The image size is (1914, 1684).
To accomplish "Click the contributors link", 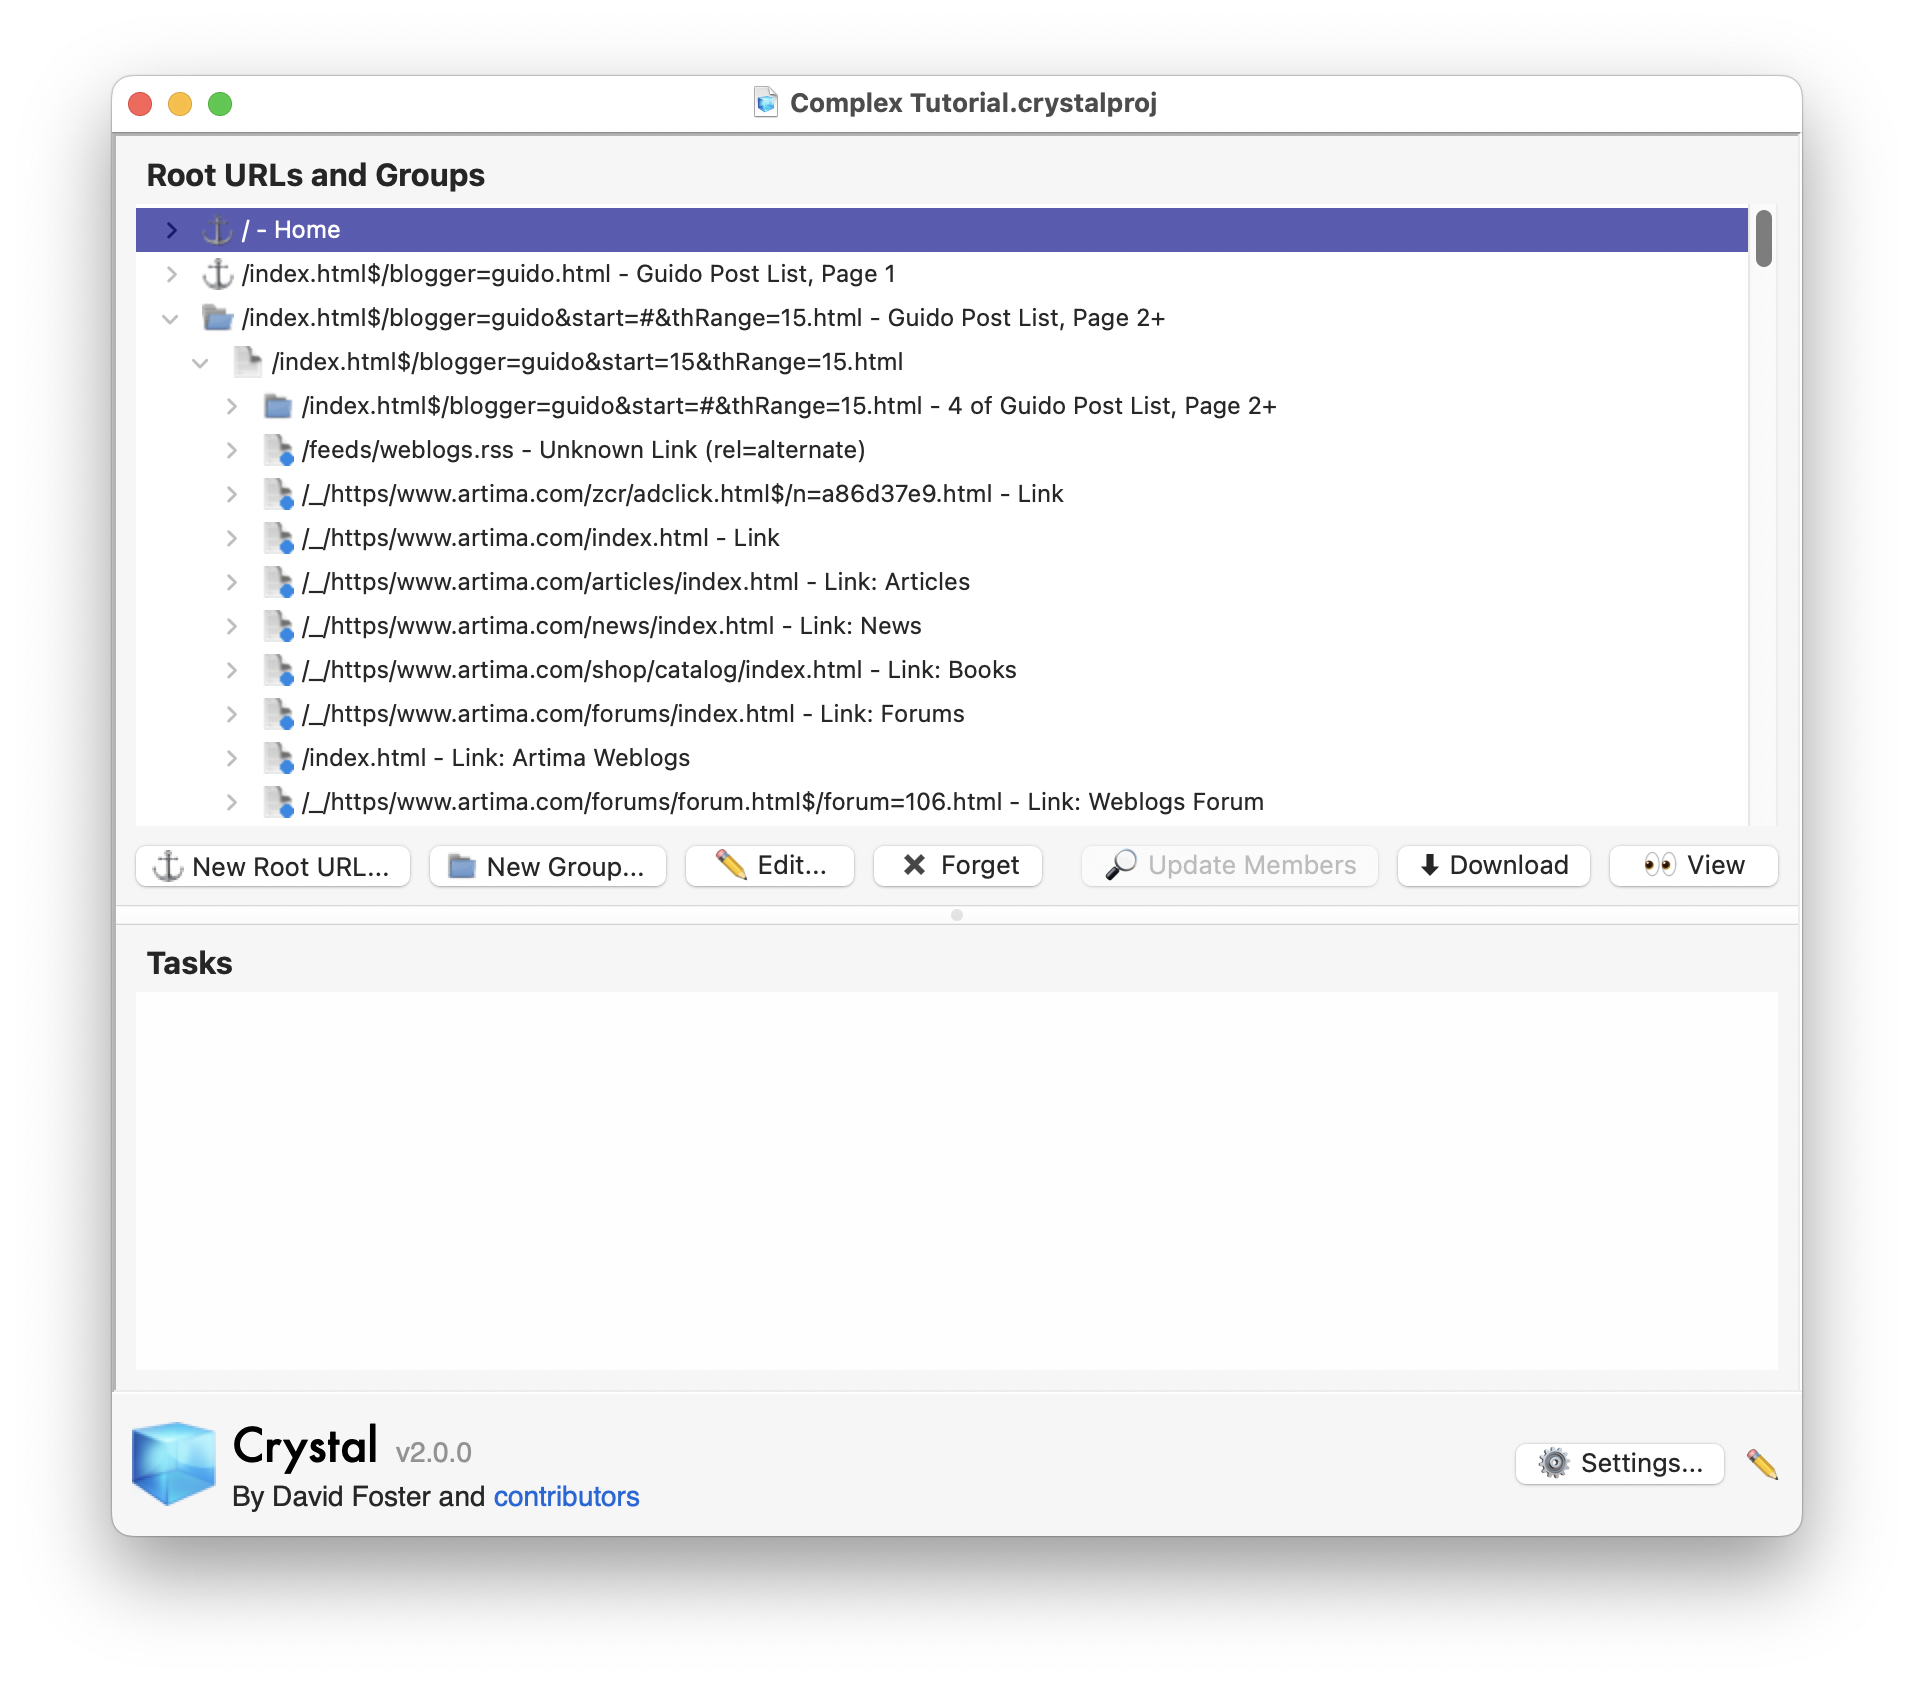I will [566, 1497].
